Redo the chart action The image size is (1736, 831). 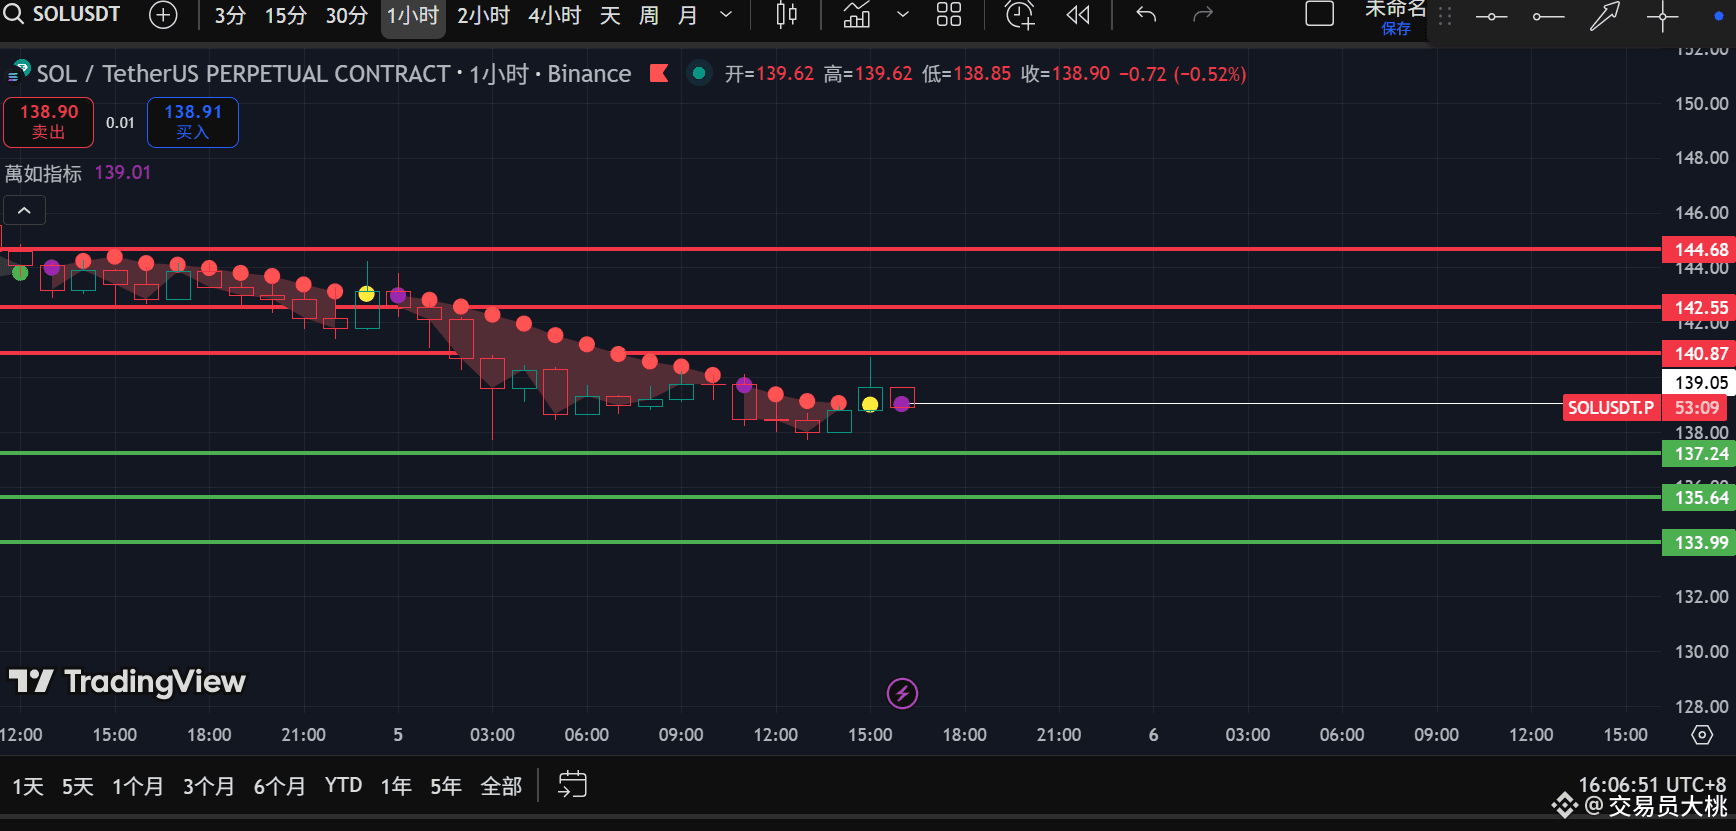1203,15
